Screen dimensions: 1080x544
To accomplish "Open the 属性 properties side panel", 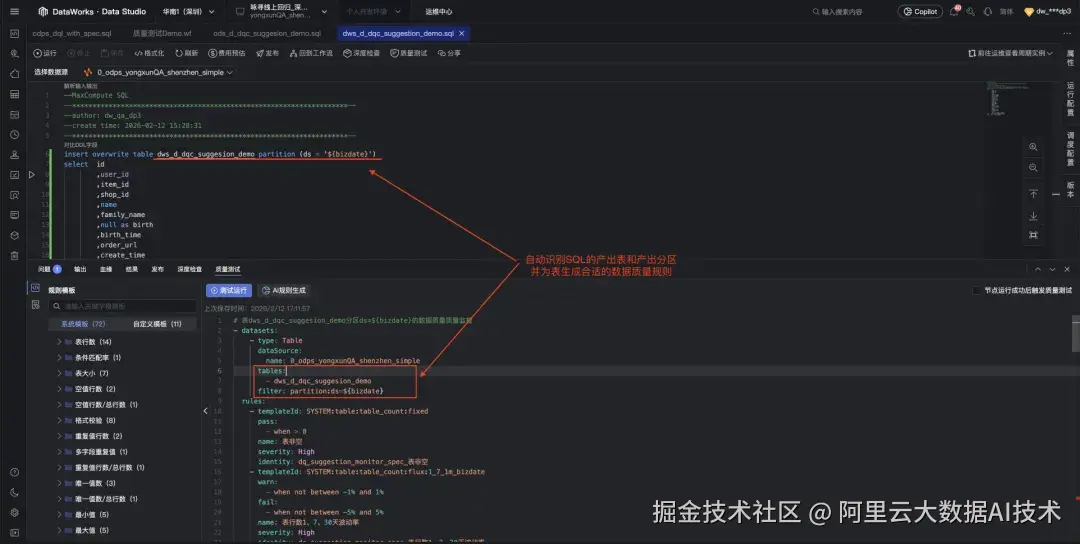I will tap(1070, 57).
